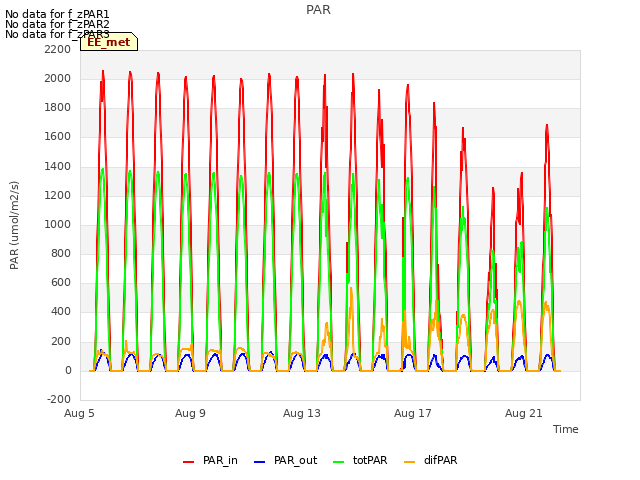Image resolution: width=640 pixels, height=480 pixels.
Task: Toggle the PAR_out legend entry
Action: (x=285, y=460)
